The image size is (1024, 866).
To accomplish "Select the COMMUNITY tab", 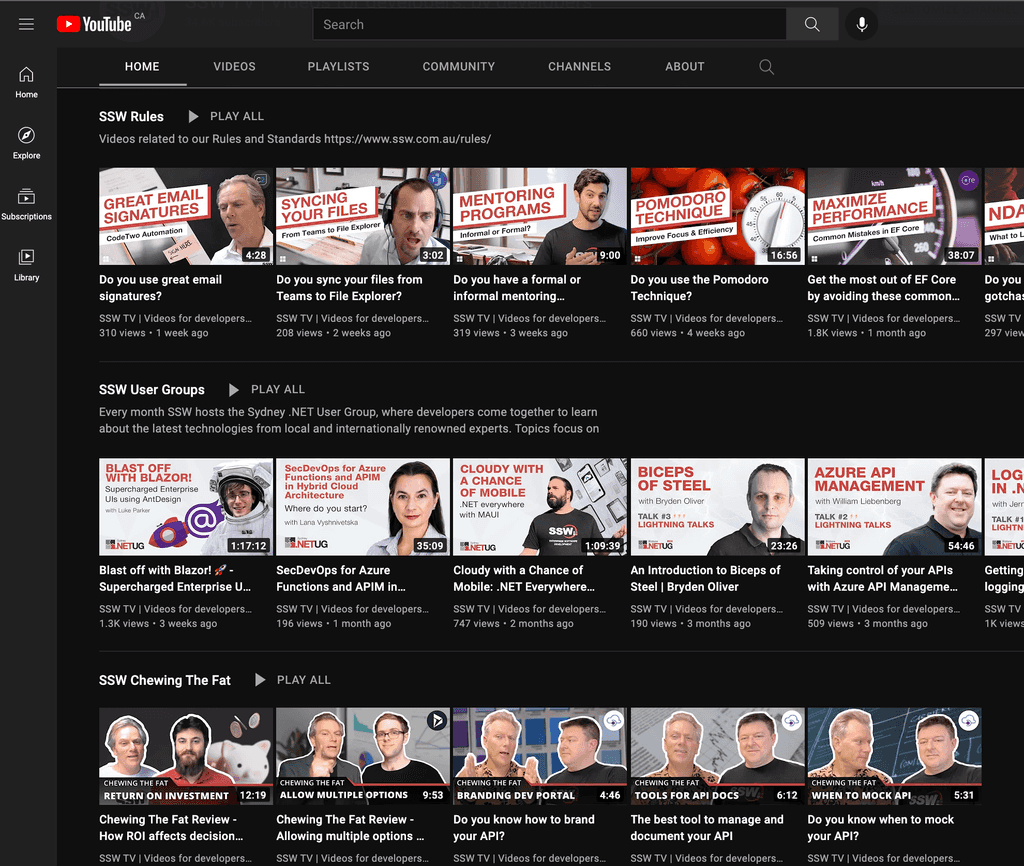I will (458, 67).
